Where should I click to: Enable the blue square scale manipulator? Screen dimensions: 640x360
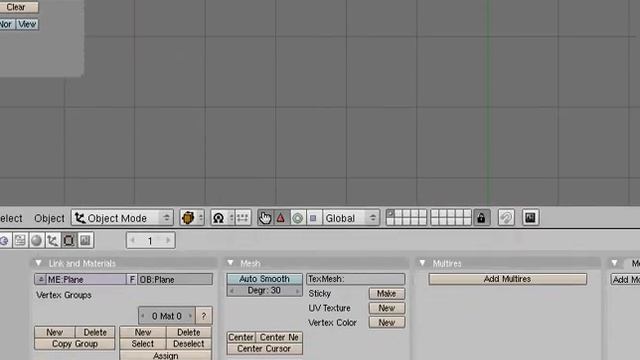[313, 218]
